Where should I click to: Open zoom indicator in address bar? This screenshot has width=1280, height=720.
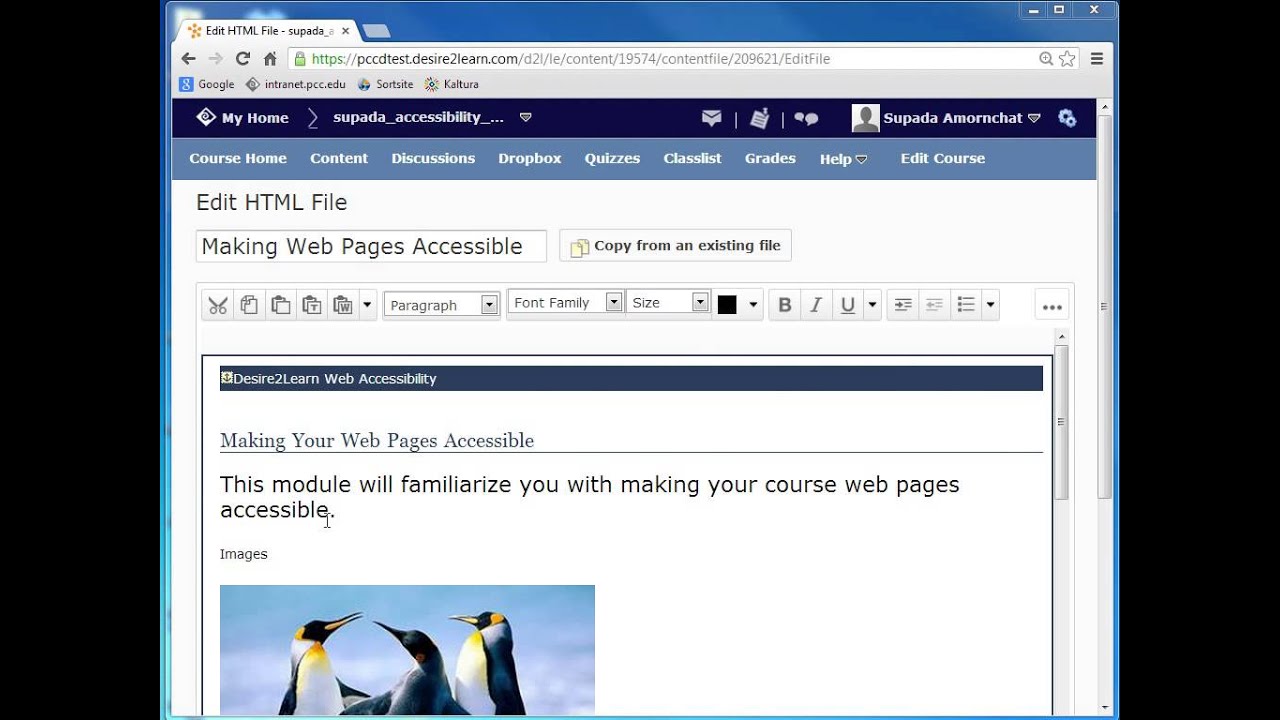(1046, 59)
